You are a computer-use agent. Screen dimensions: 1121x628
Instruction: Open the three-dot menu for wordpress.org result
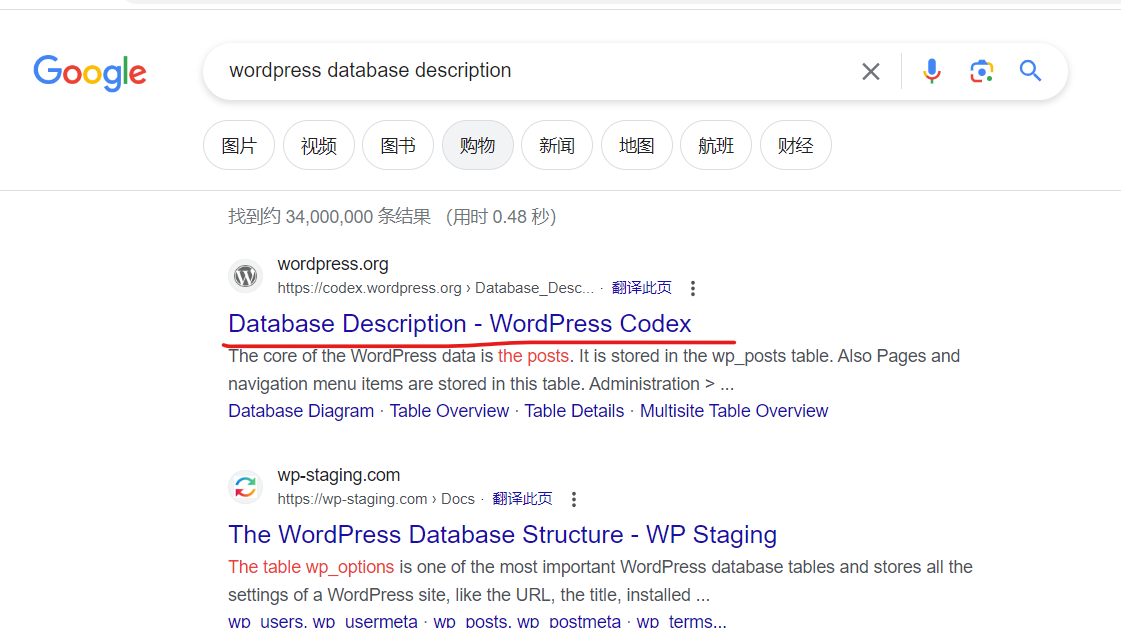coord(693,288)
